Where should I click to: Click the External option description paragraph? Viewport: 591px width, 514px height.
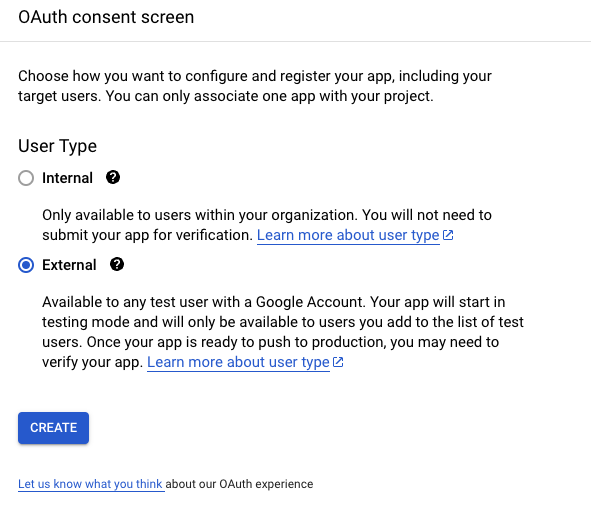(283, 332)
